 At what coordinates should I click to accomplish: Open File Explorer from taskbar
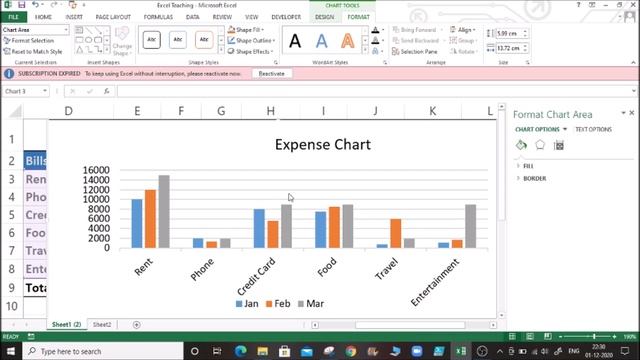pos(262,351)
